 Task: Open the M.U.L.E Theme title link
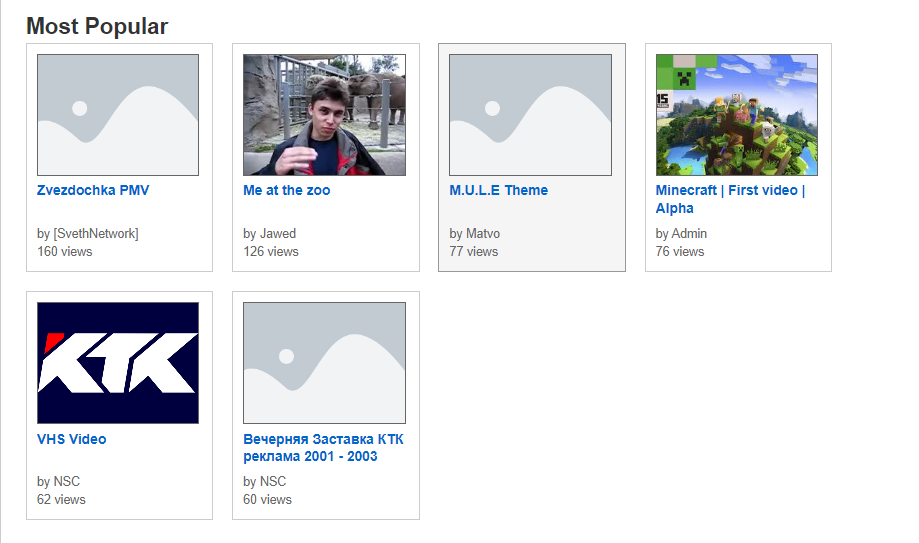click(x=498, y=190)
